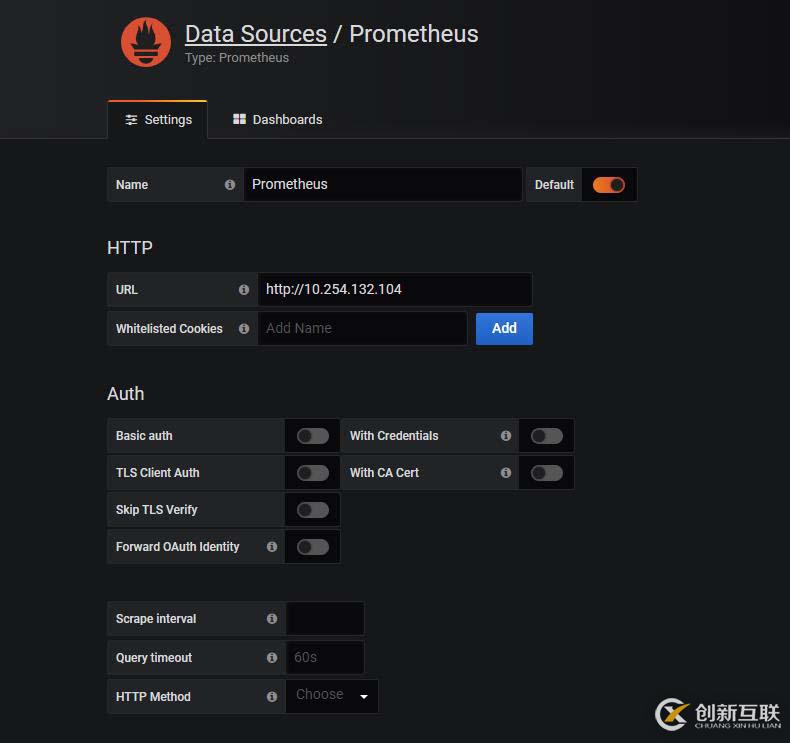This screenshot has height=743, width=790.
Task: Click the Auth section heading
Action: [126, 393]
